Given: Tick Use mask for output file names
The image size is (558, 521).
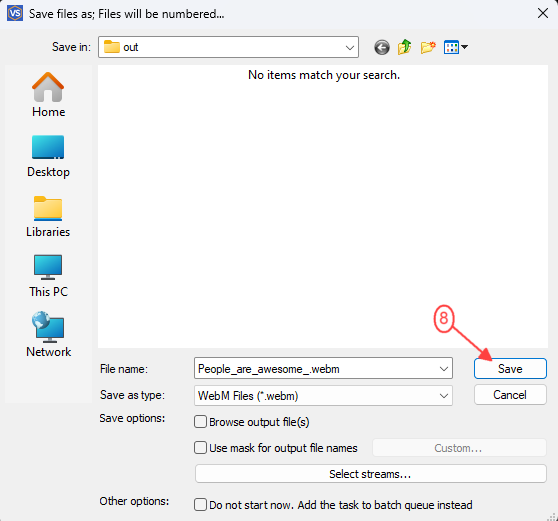Looking at the screenshot, I should [x=200, y=448].
